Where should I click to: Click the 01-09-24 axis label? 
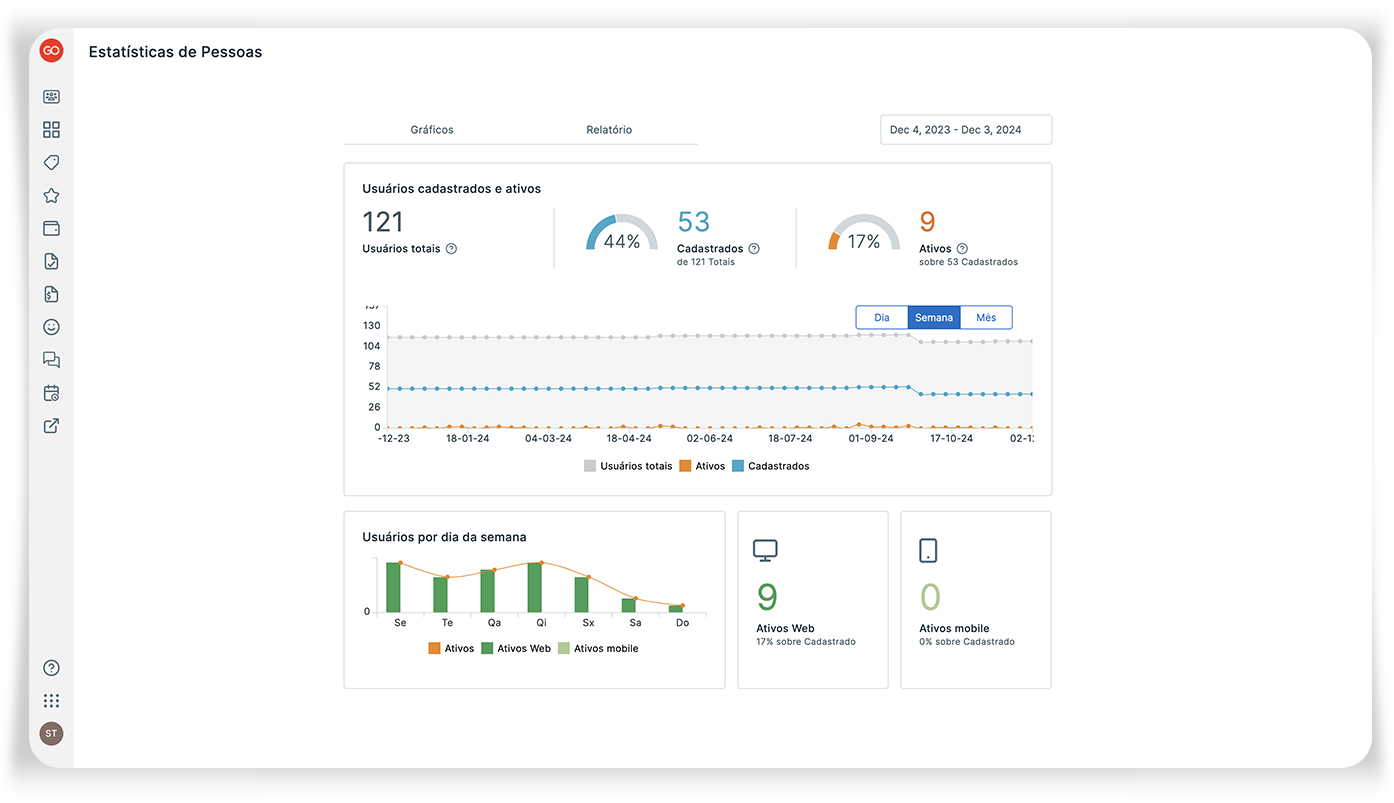click(x=871, y=438)
